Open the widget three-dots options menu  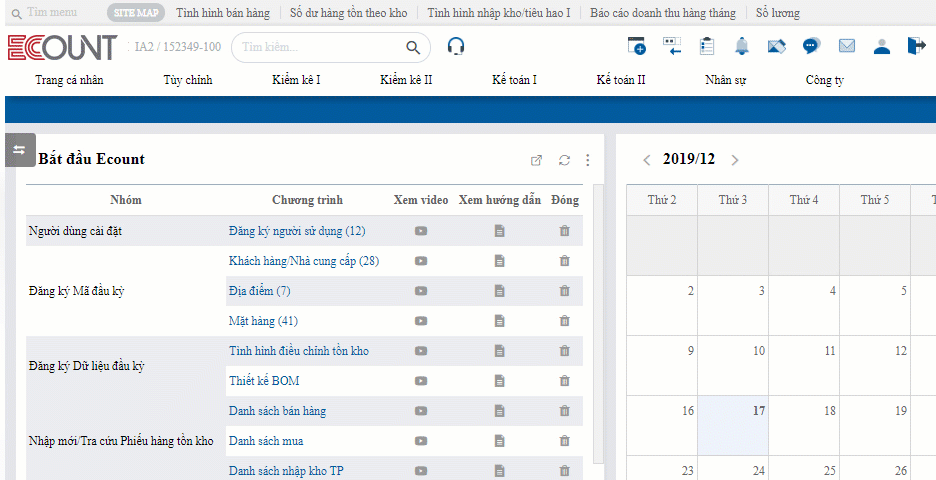click(x=588, y=160)
